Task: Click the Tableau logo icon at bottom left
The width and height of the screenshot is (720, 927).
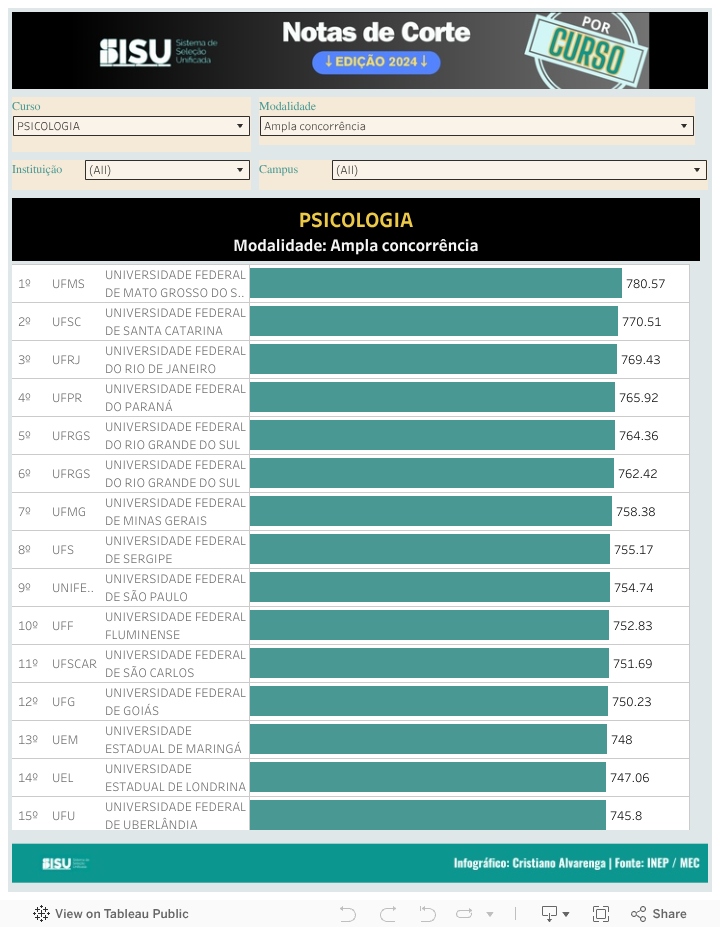Action: [x=42, y=913]
